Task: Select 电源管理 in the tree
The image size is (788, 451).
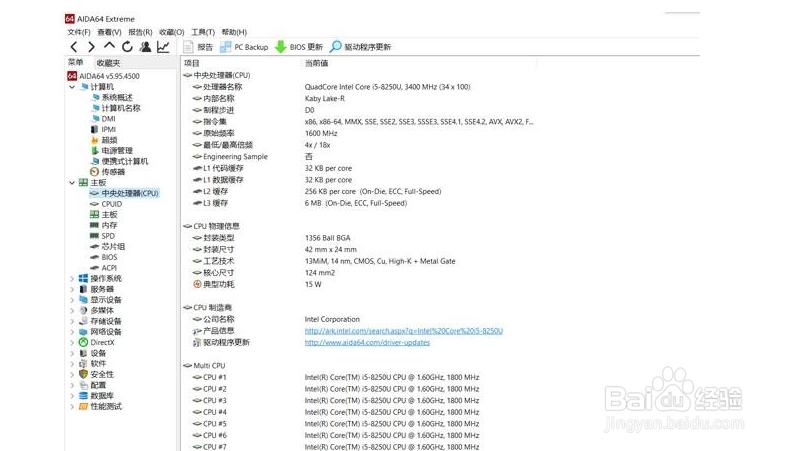Action: [x=112, y=151]
